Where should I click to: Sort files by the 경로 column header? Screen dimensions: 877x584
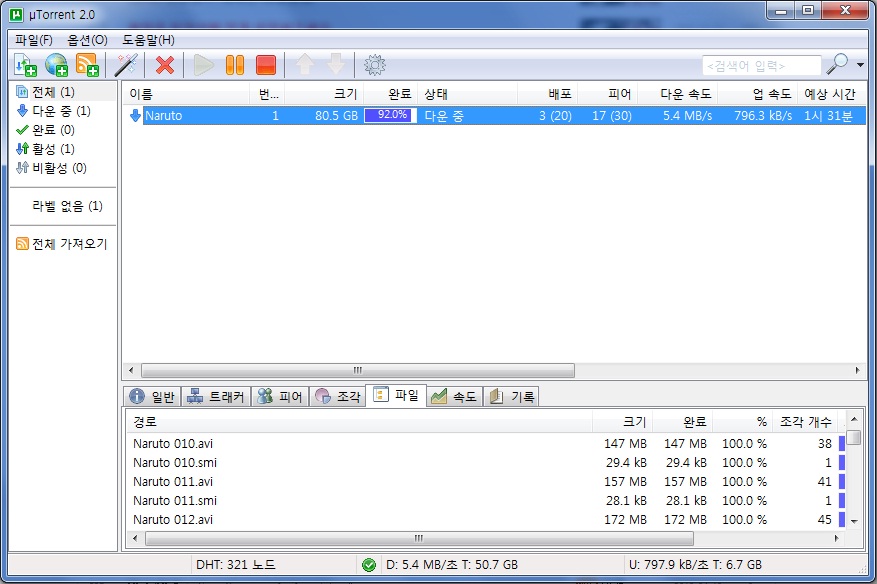click(360, 422)
